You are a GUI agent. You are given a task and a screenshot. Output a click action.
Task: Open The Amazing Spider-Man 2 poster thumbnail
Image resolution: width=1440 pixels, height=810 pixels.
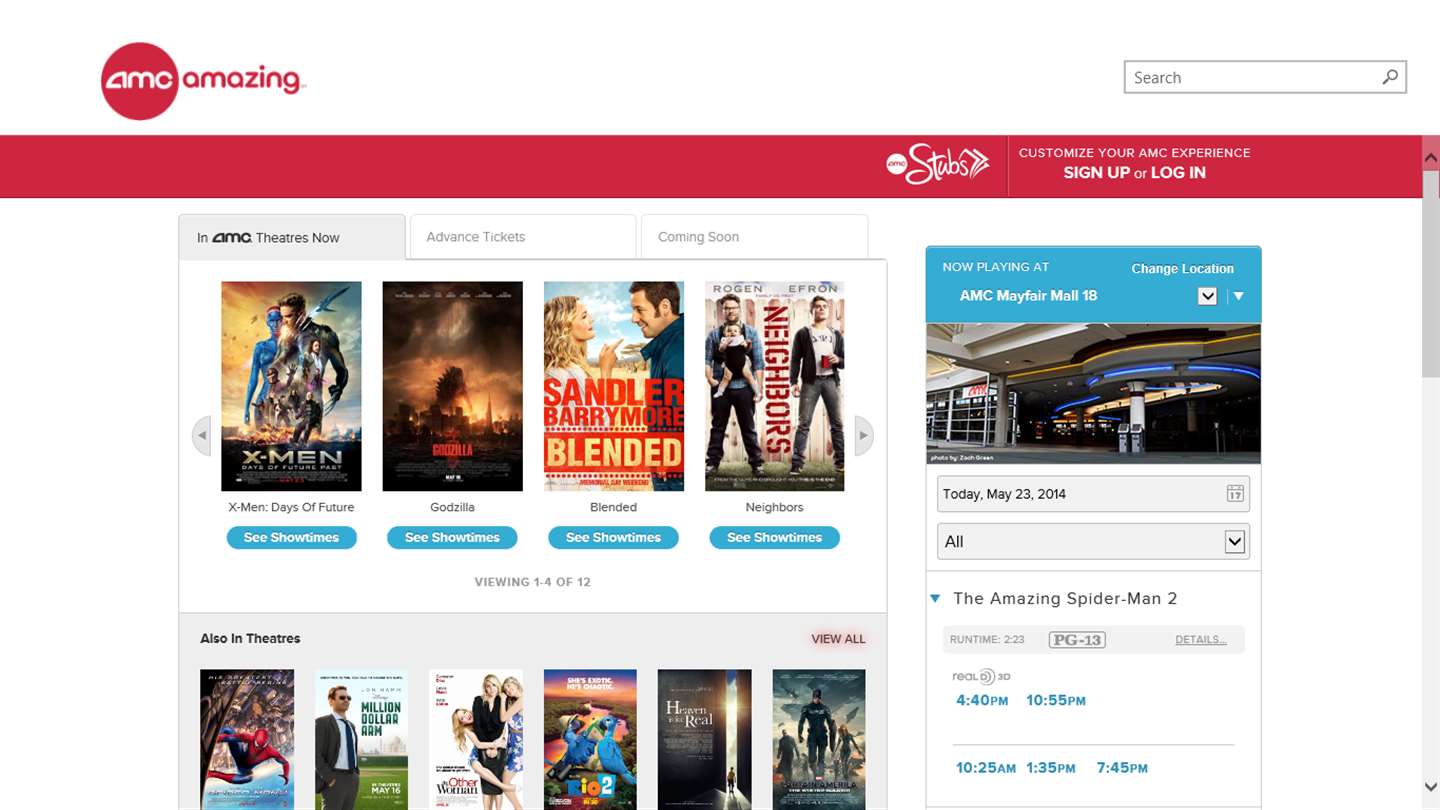coord(247,739)
